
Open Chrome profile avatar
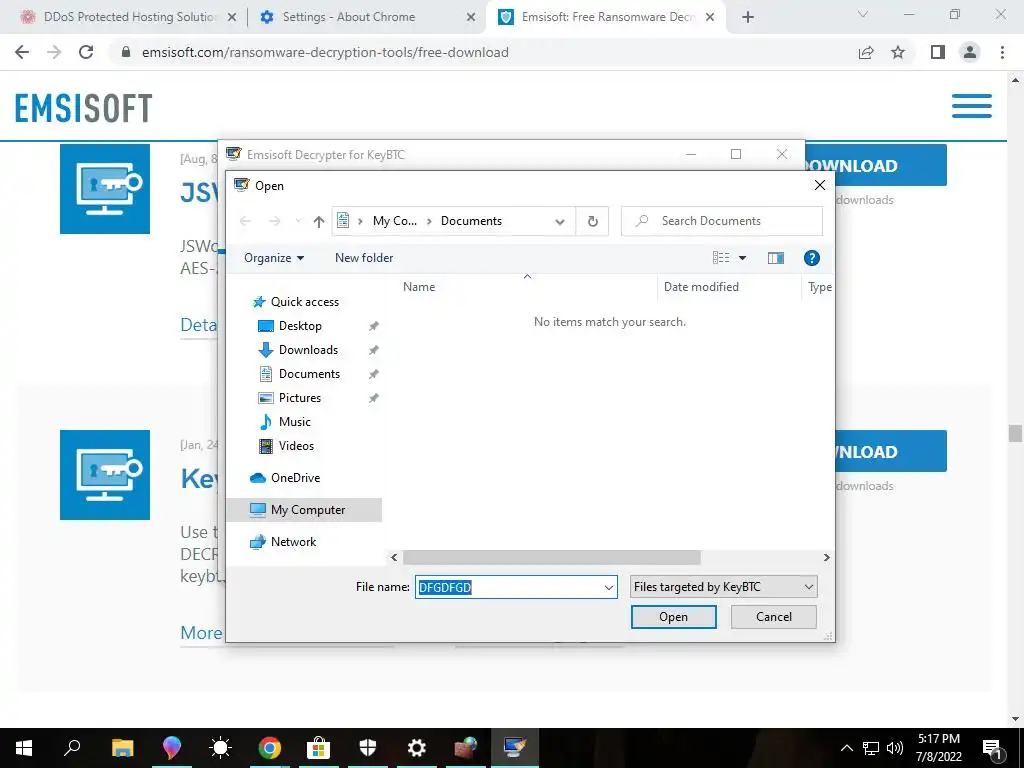coord(970,52)
